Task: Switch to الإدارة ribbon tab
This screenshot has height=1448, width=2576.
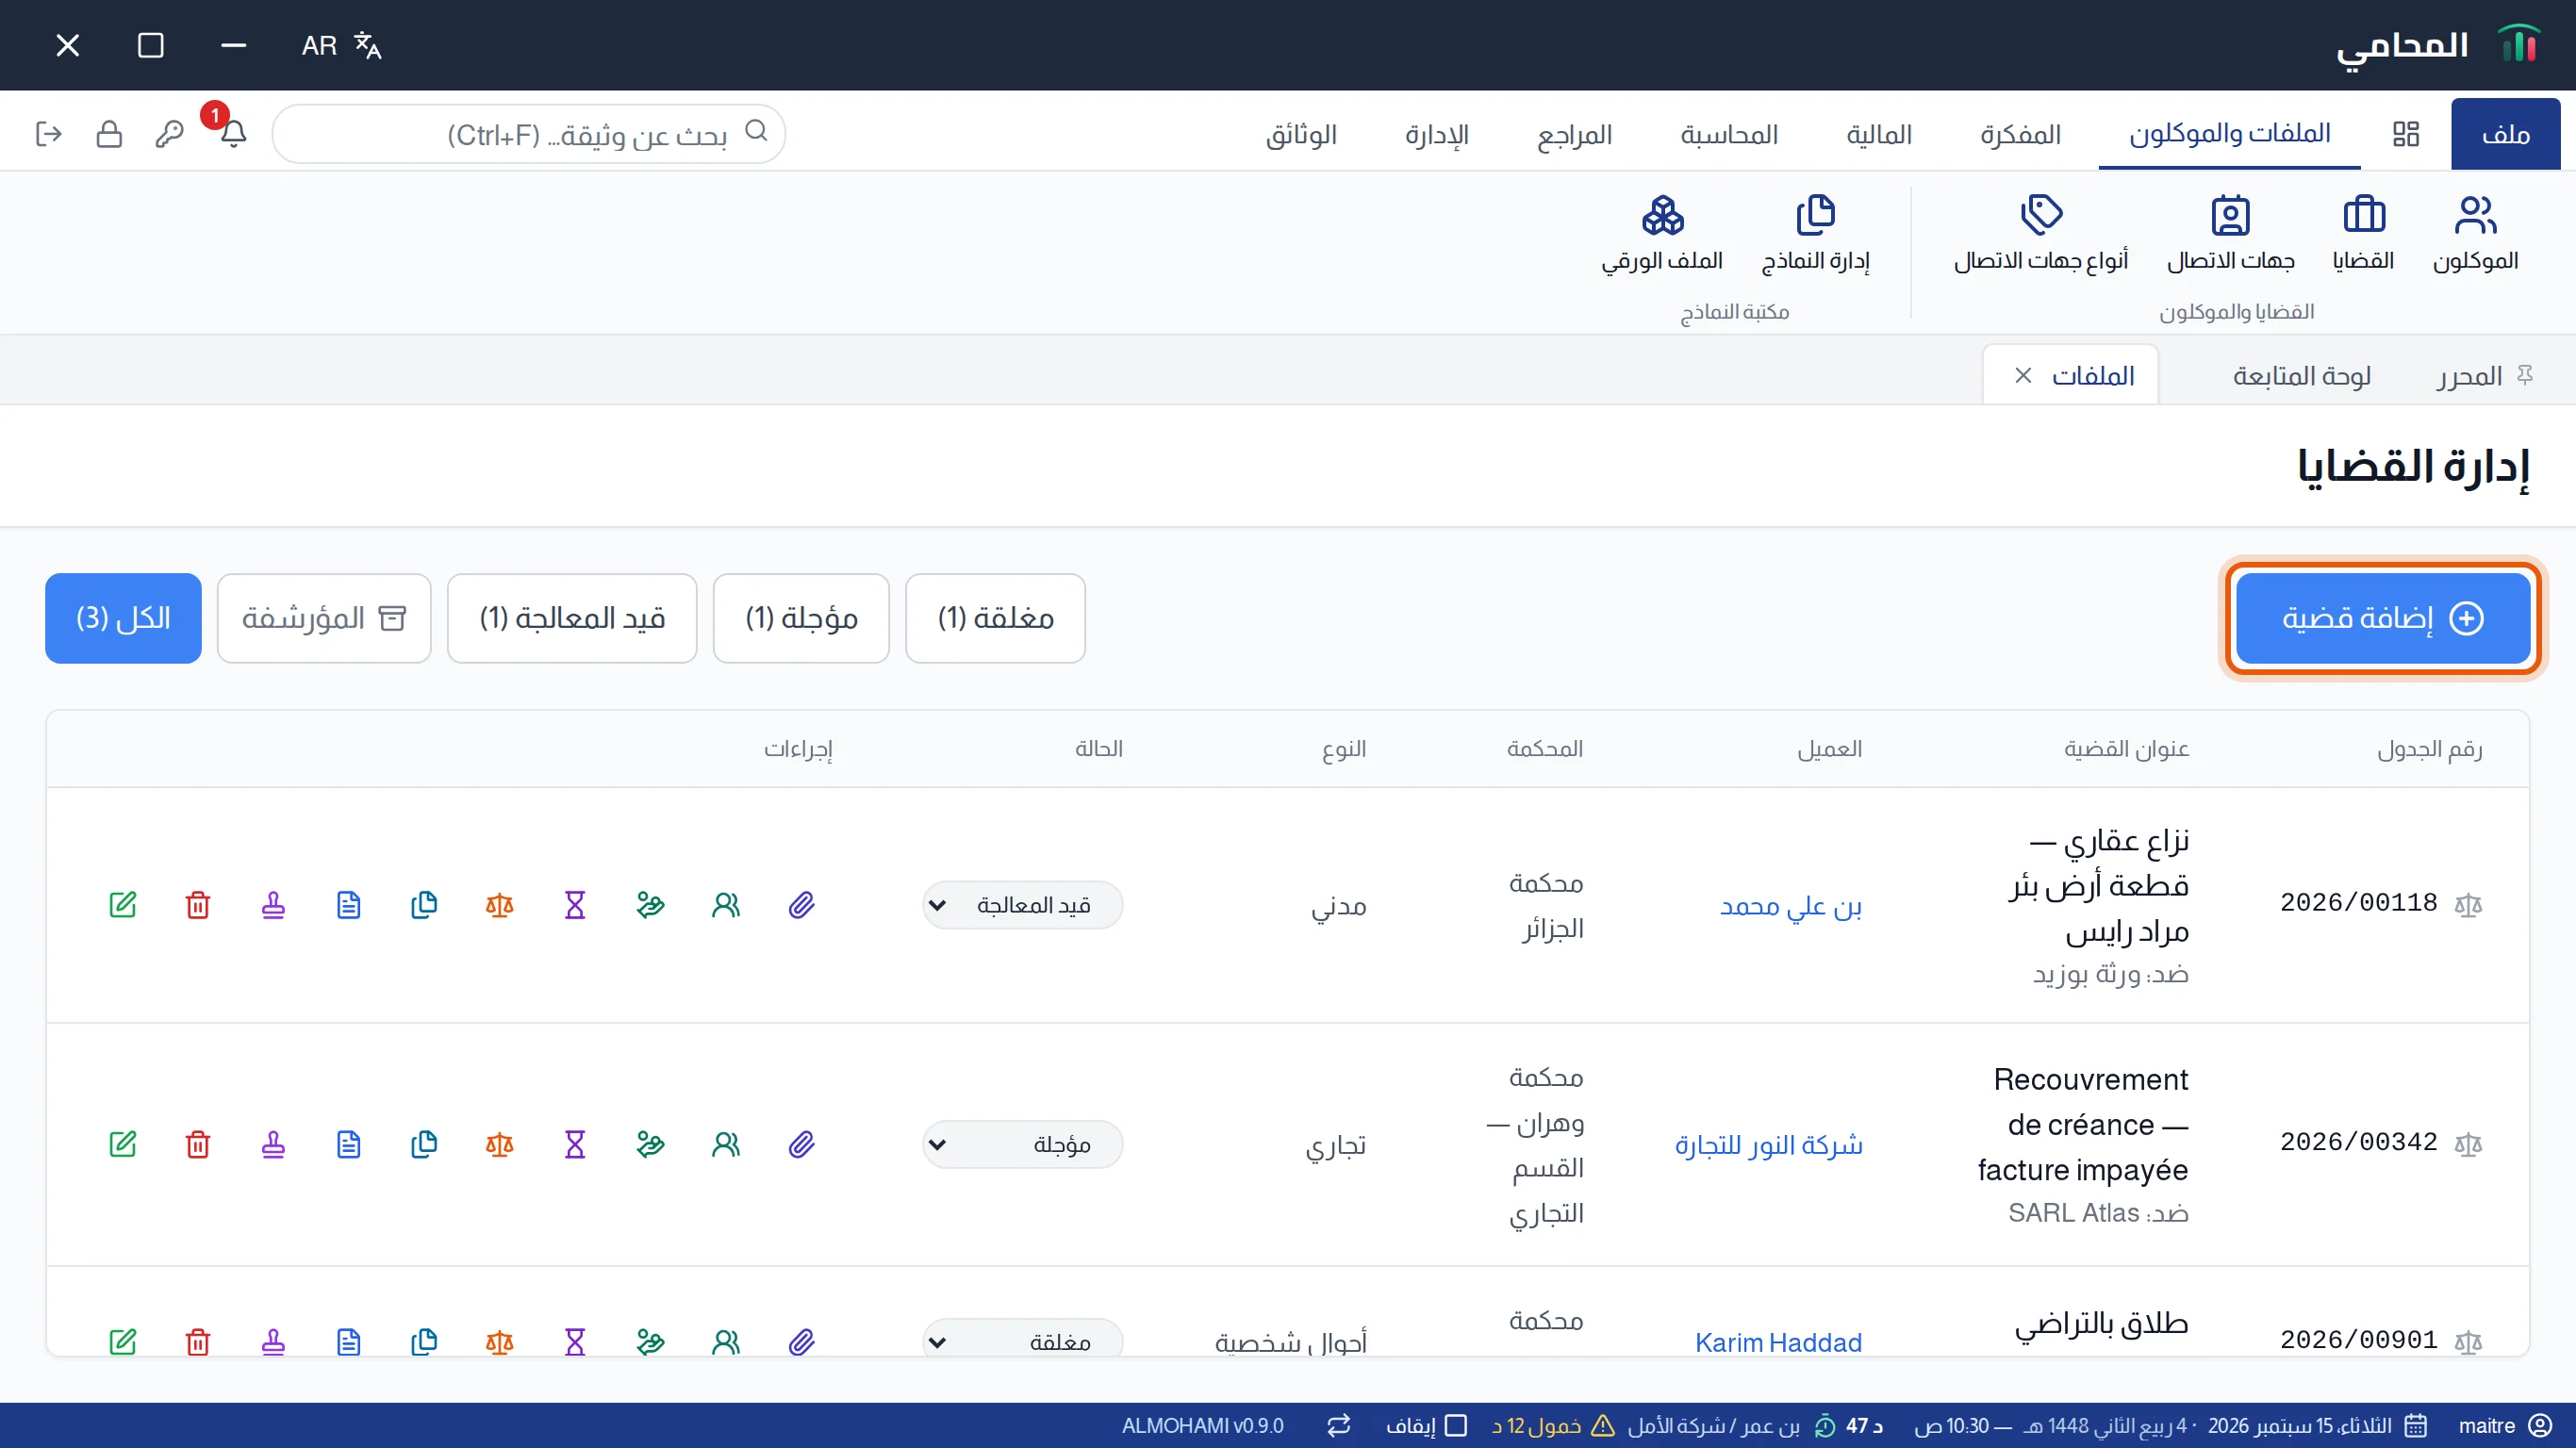Action: [1436, 134]
